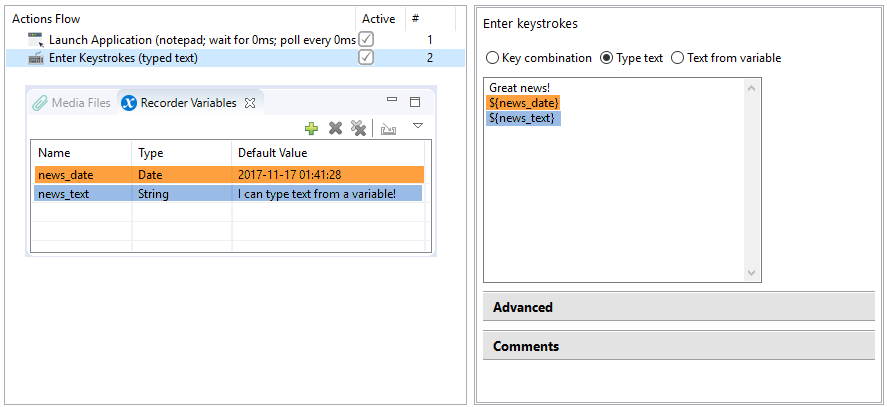This screenshot has width=887, height=407.
Task: Click the Date type cell
Action: tap(182, 175)
